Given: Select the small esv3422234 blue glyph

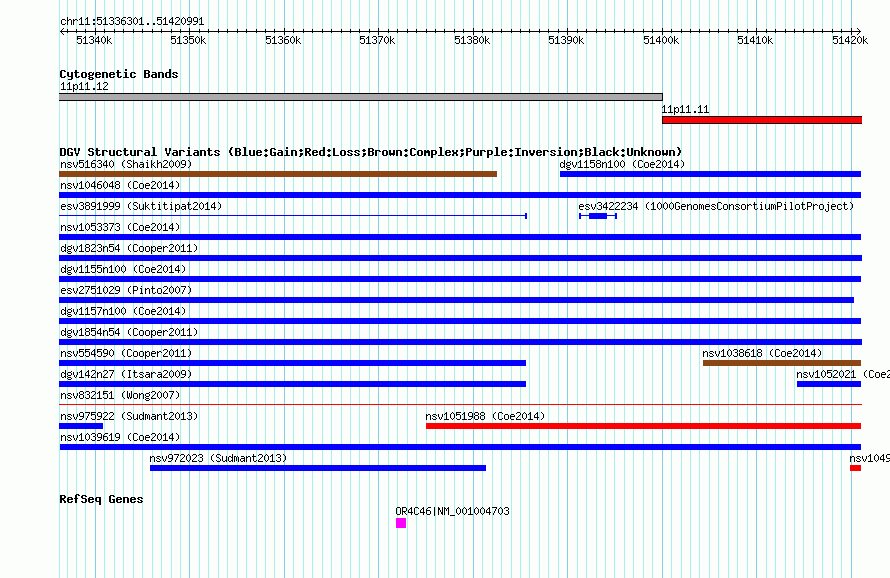Looking at the screenshot, I should [x=598, y=216].
